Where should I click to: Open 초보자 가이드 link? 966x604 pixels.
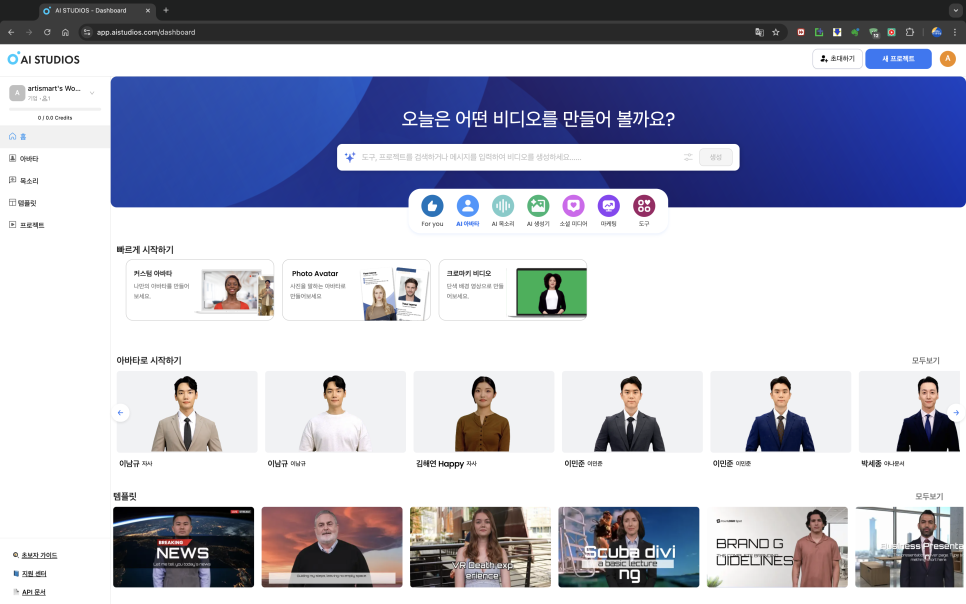[x=39, y=555]
